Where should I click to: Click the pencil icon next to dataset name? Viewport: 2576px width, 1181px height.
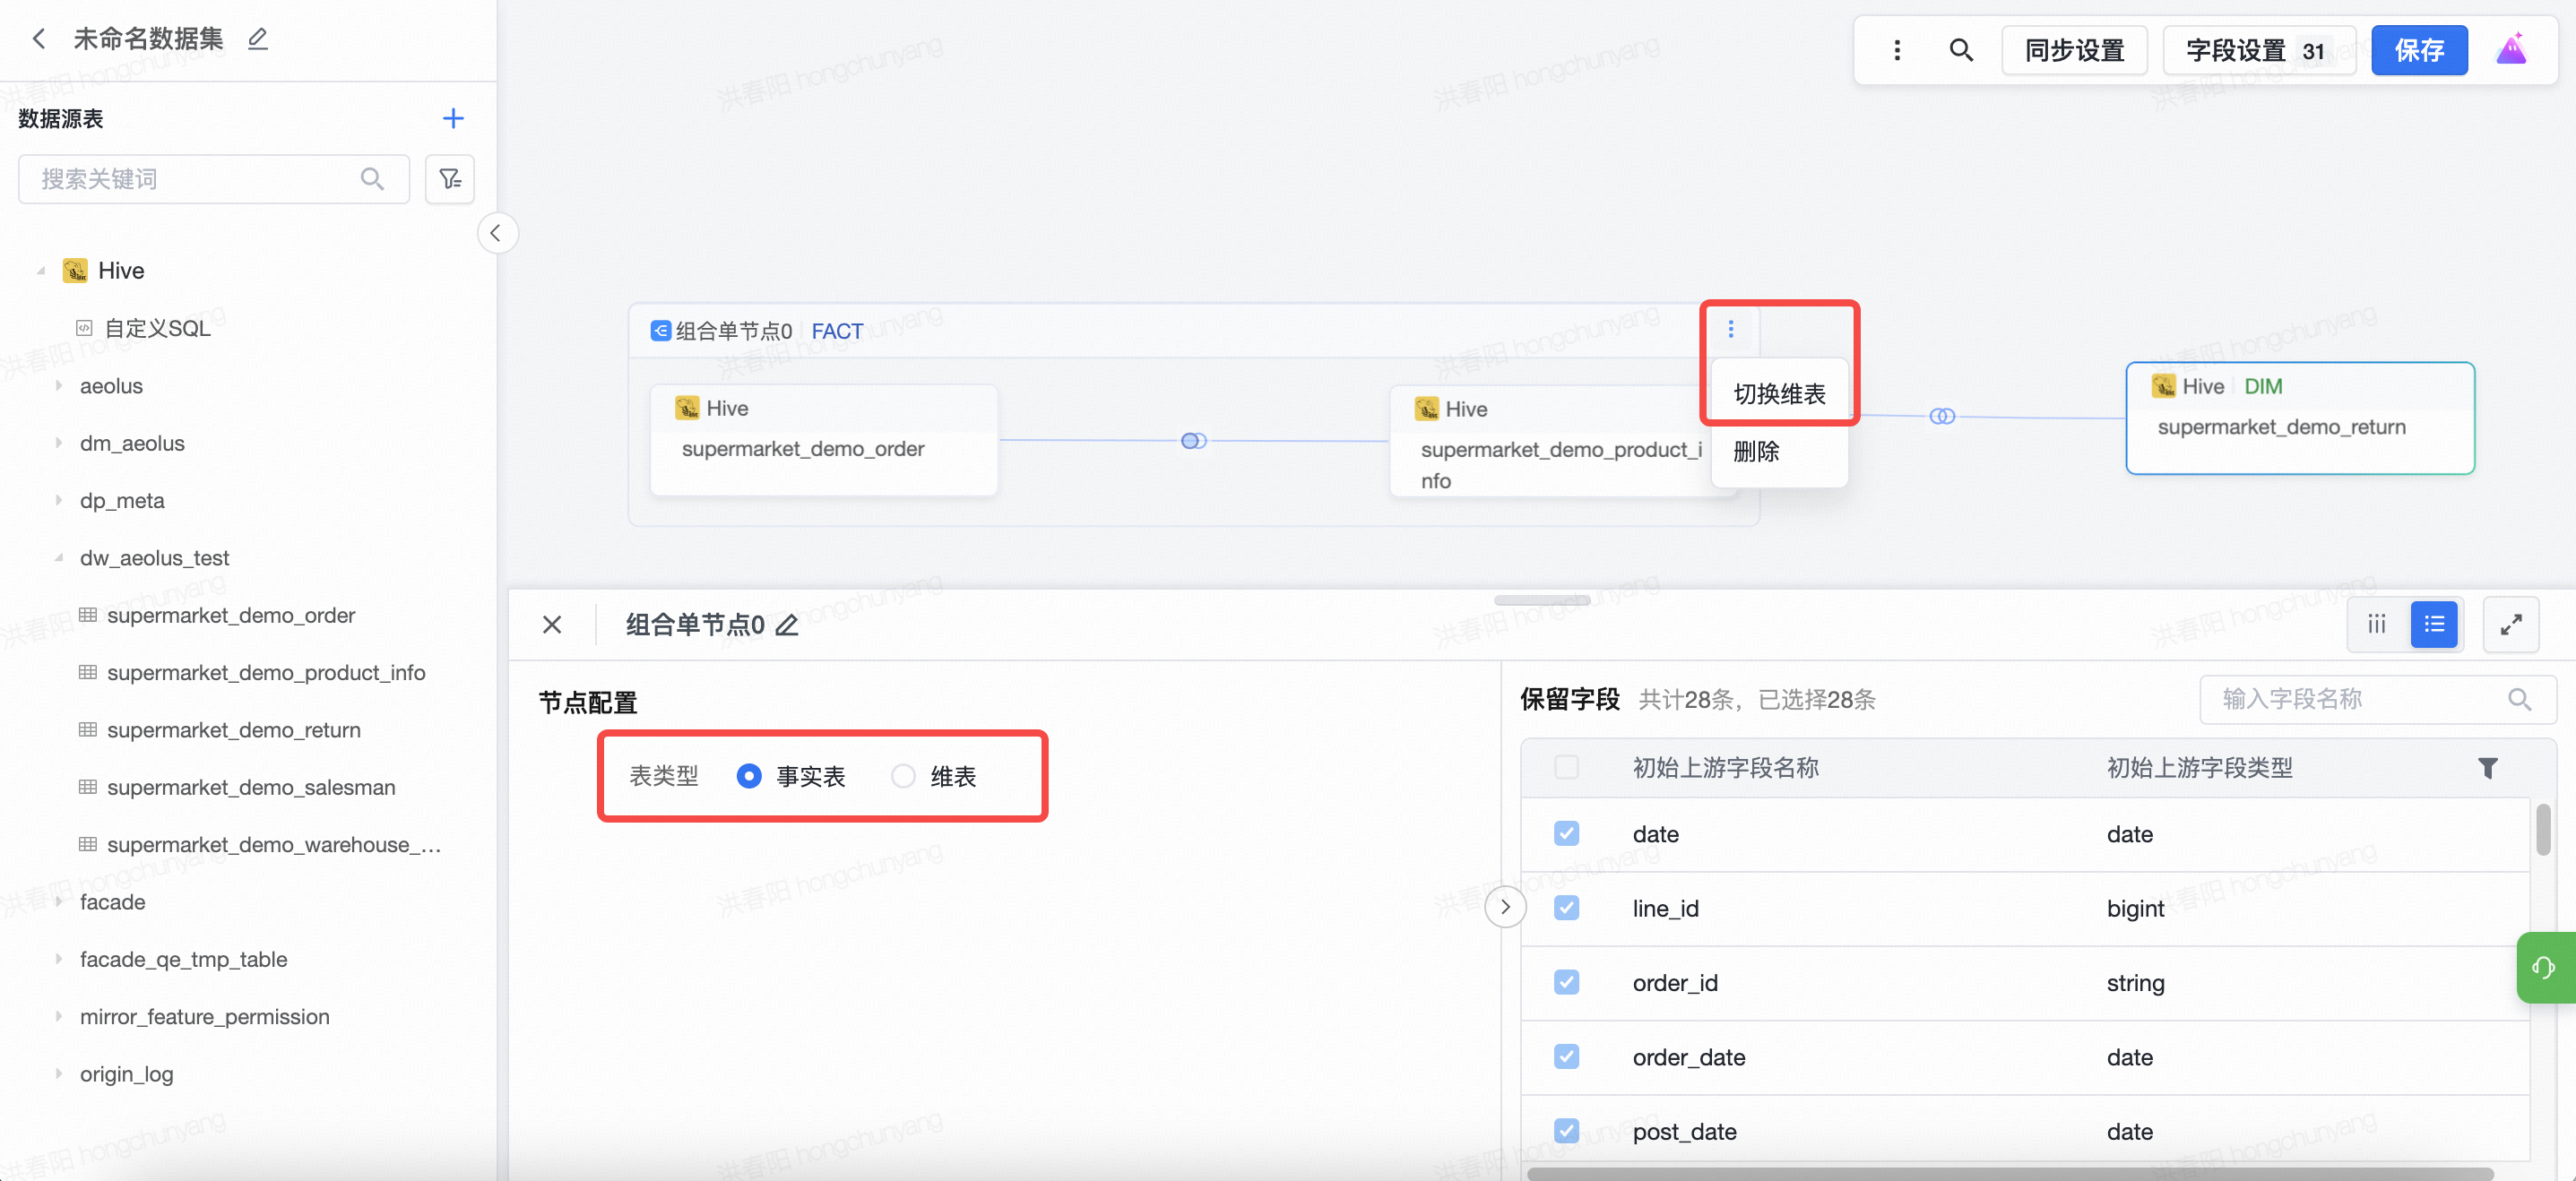(x=258, y=39)
